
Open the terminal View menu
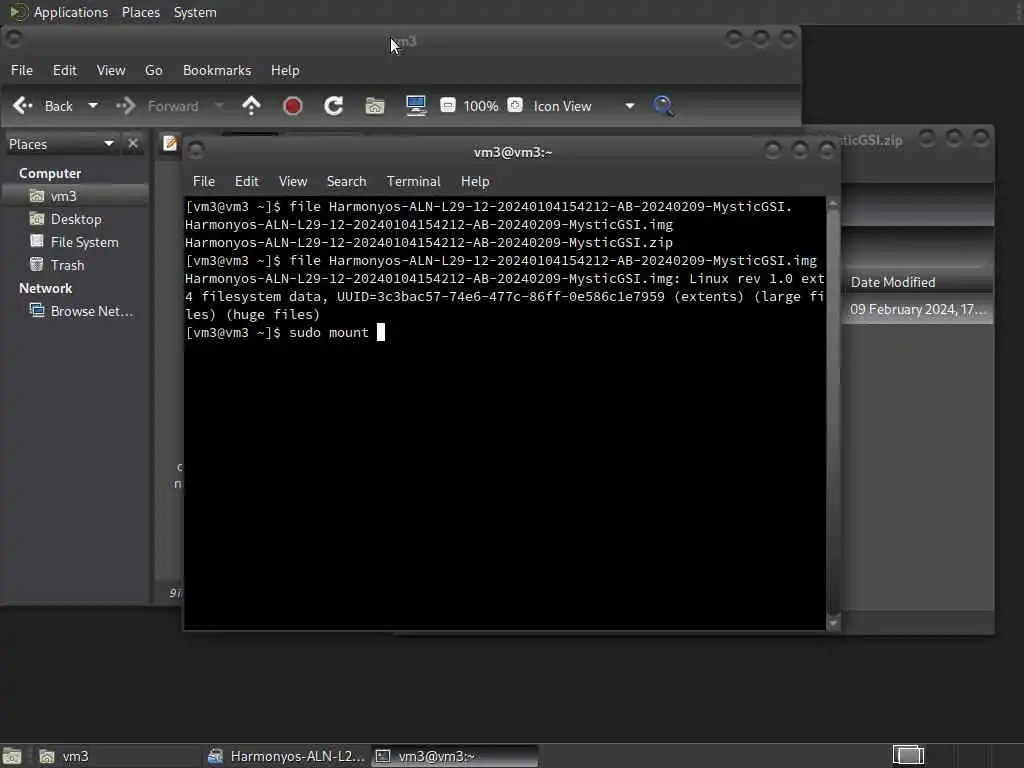coord(293,181)
